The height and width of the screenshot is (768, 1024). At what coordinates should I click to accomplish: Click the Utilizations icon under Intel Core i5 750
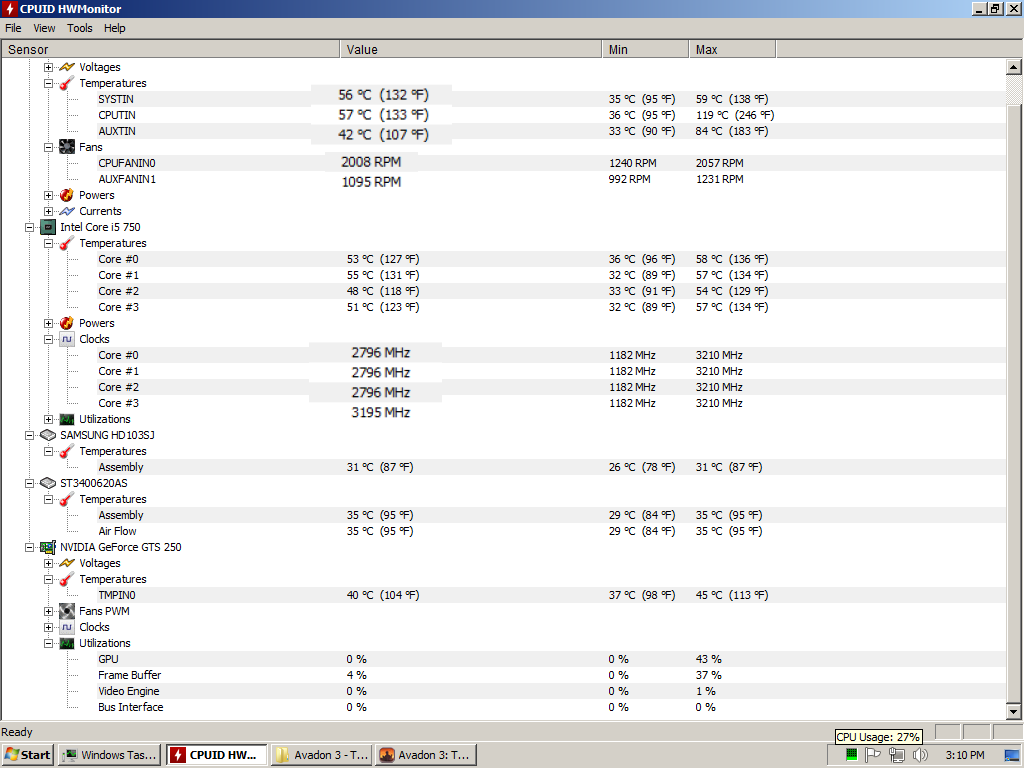point(67,419)
